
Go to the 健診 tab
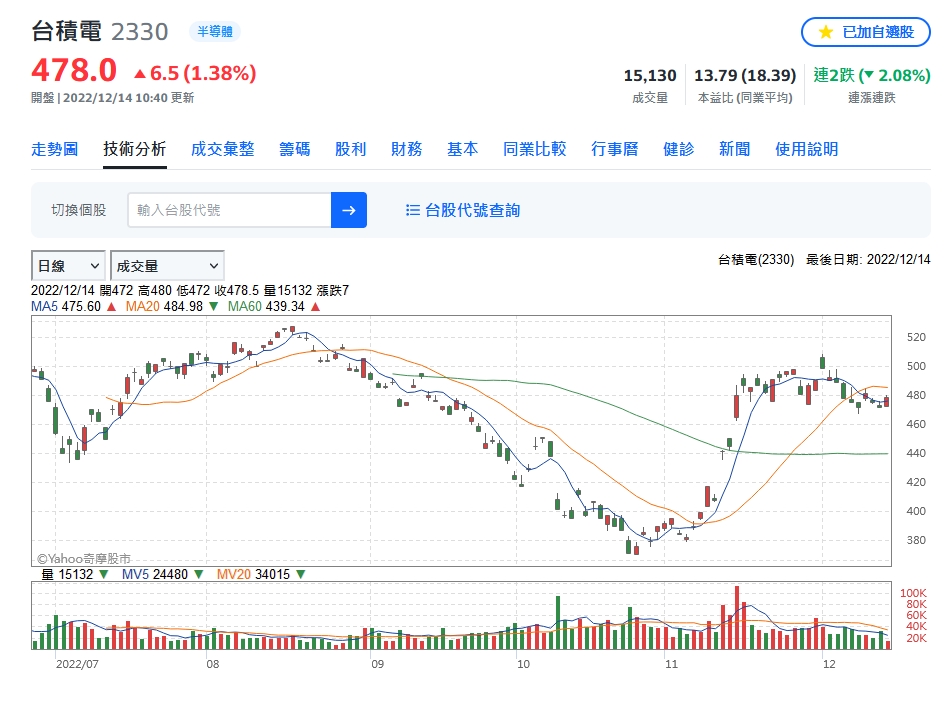coord(678,149)
